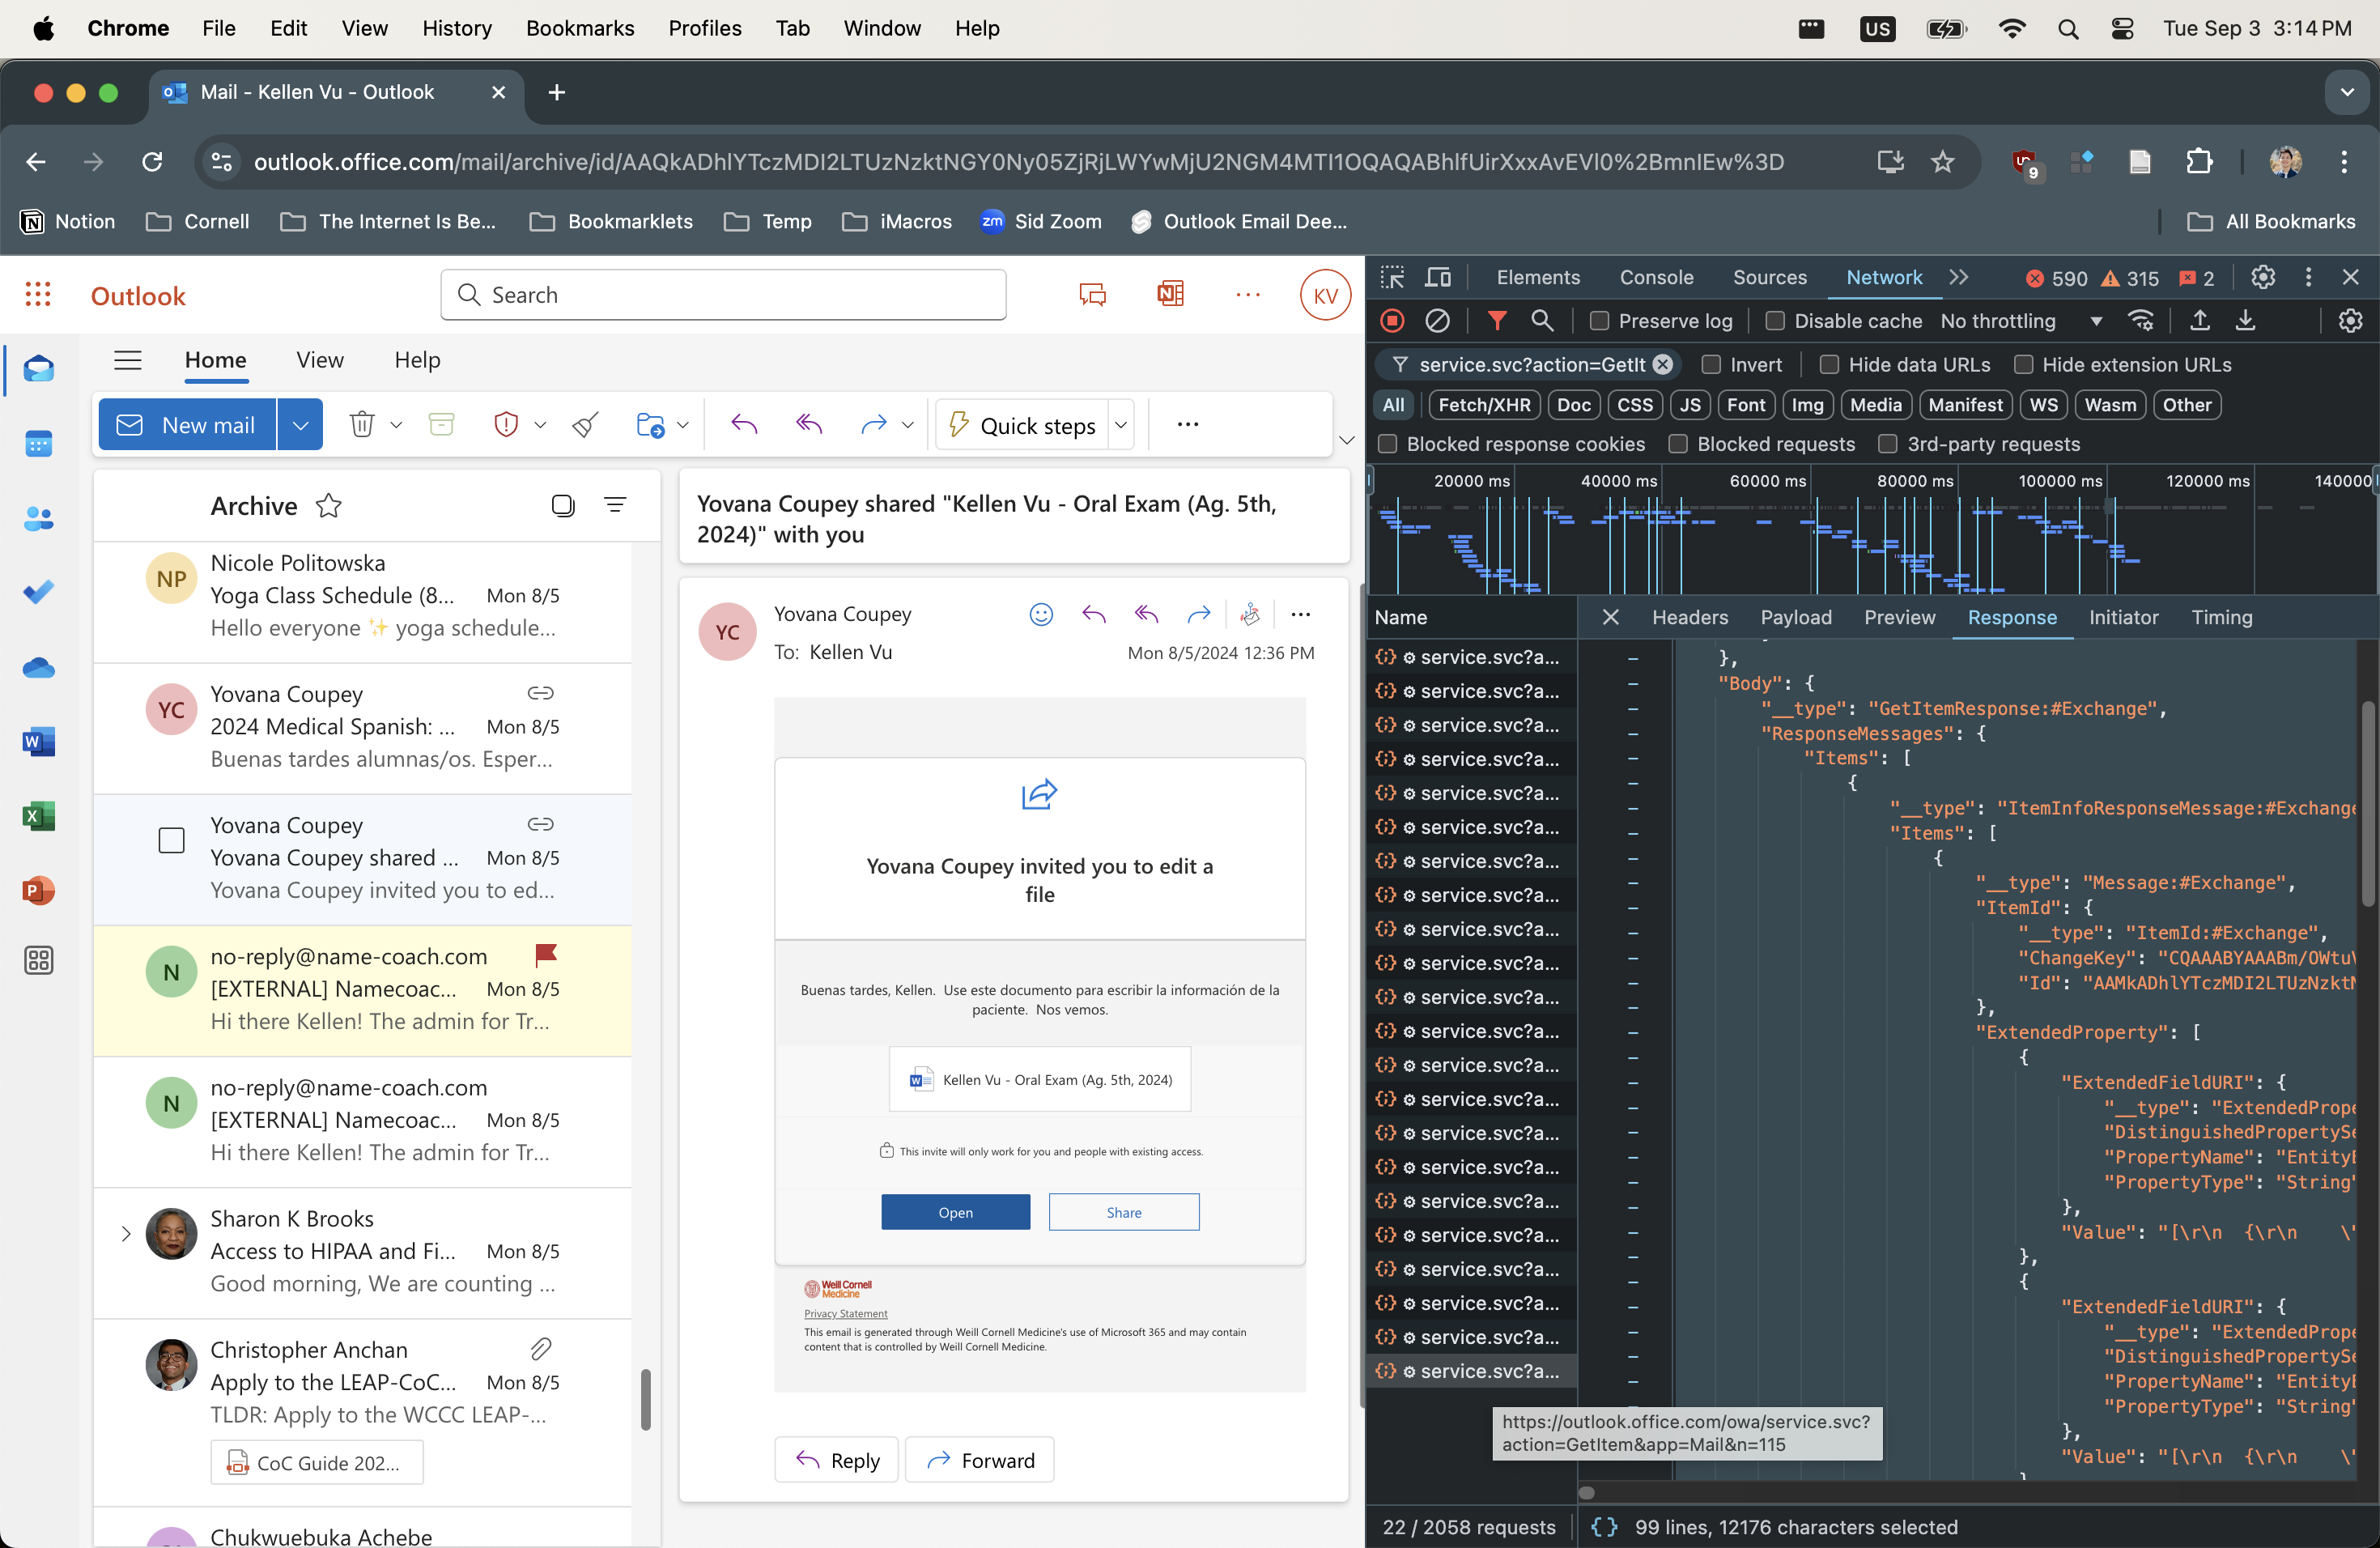Expand the Report options dropdown
The width and height of the screenshot is (2380, 1548).
click(540, 425)
